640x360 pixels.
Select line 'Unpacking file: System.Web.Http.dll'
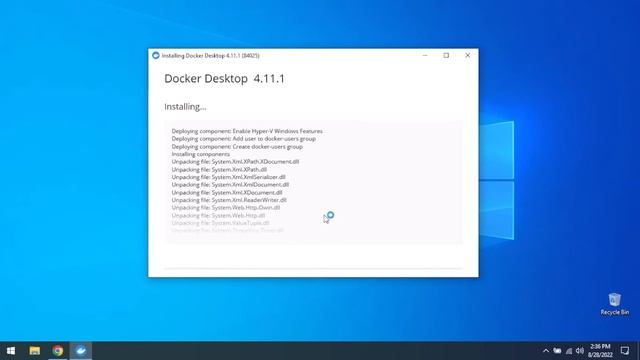tap(218, 216)
